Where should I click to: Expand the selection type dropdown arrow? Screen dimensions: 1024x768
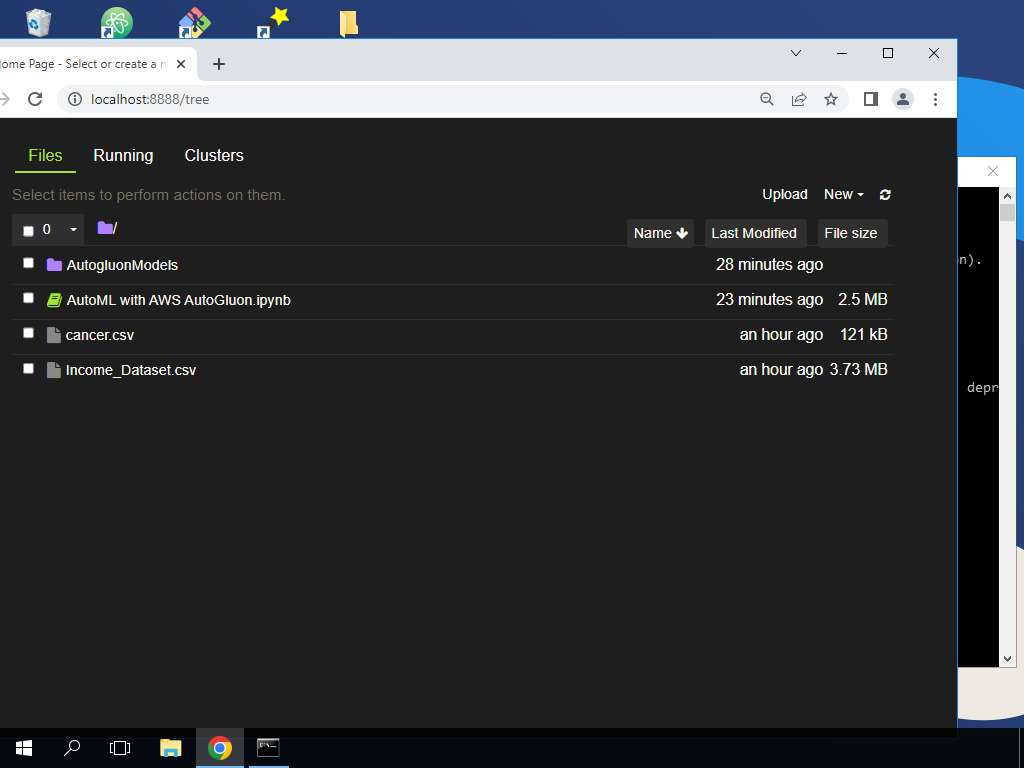(x=73, y=230)
